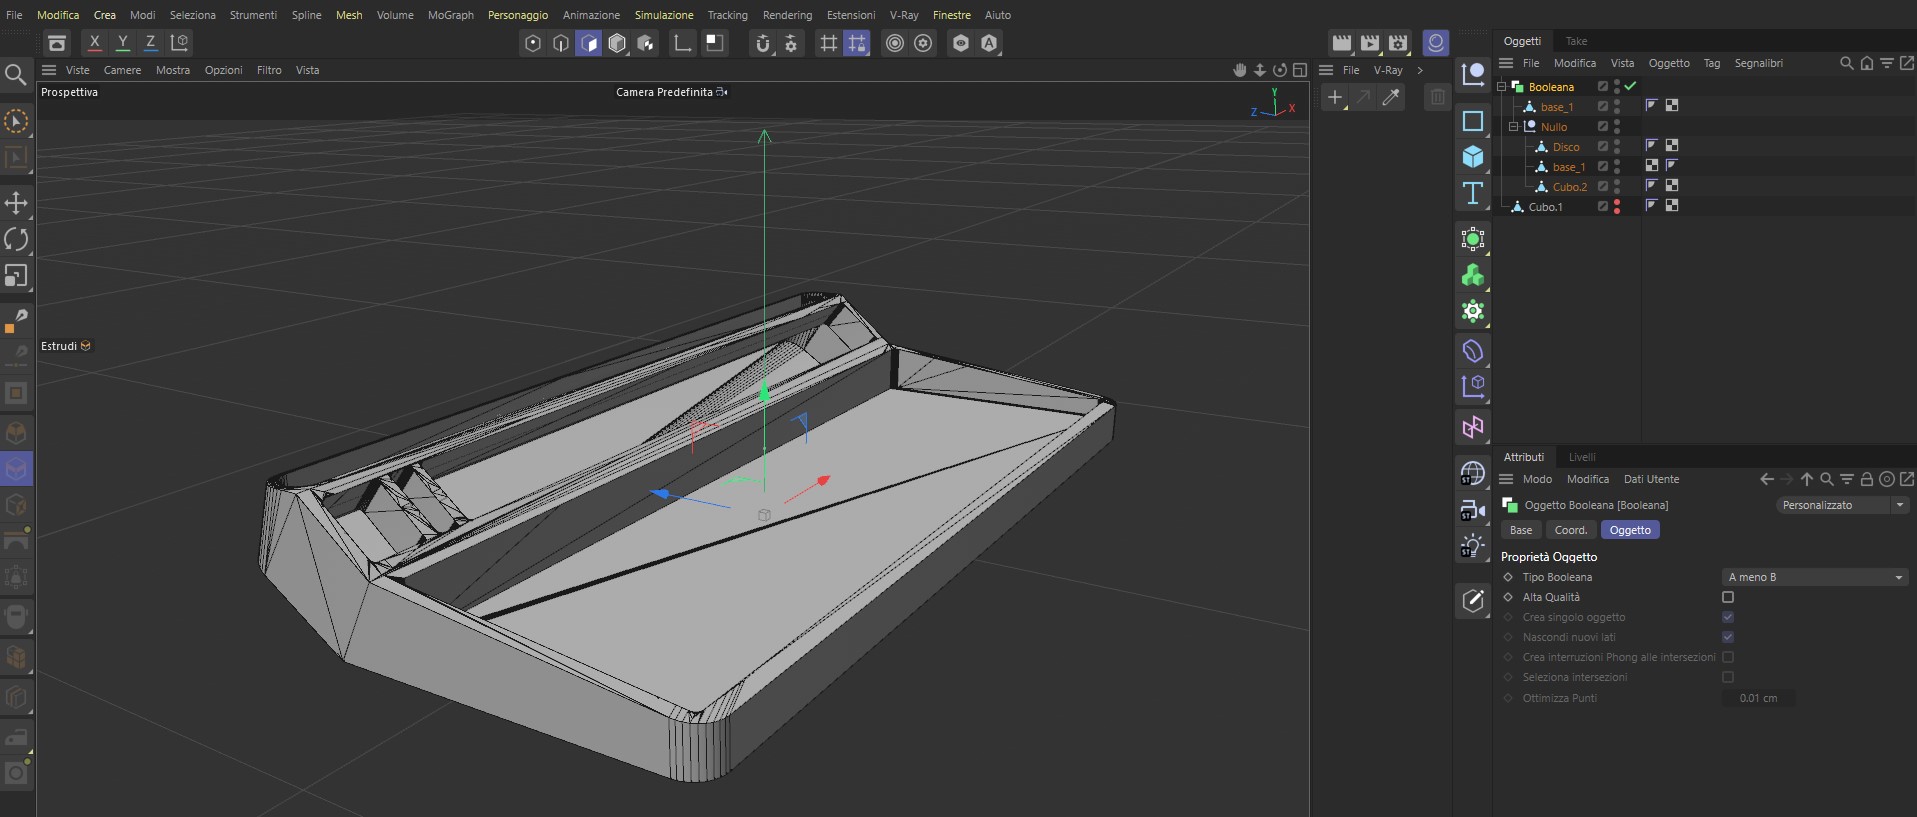Open the Personalizzato dropdown
1917x817 pixels.
(1843, 505)
